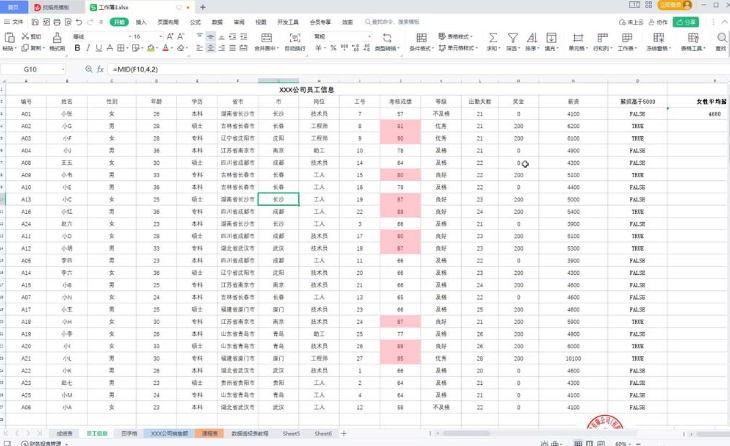Click the Redo arrow

90,22
